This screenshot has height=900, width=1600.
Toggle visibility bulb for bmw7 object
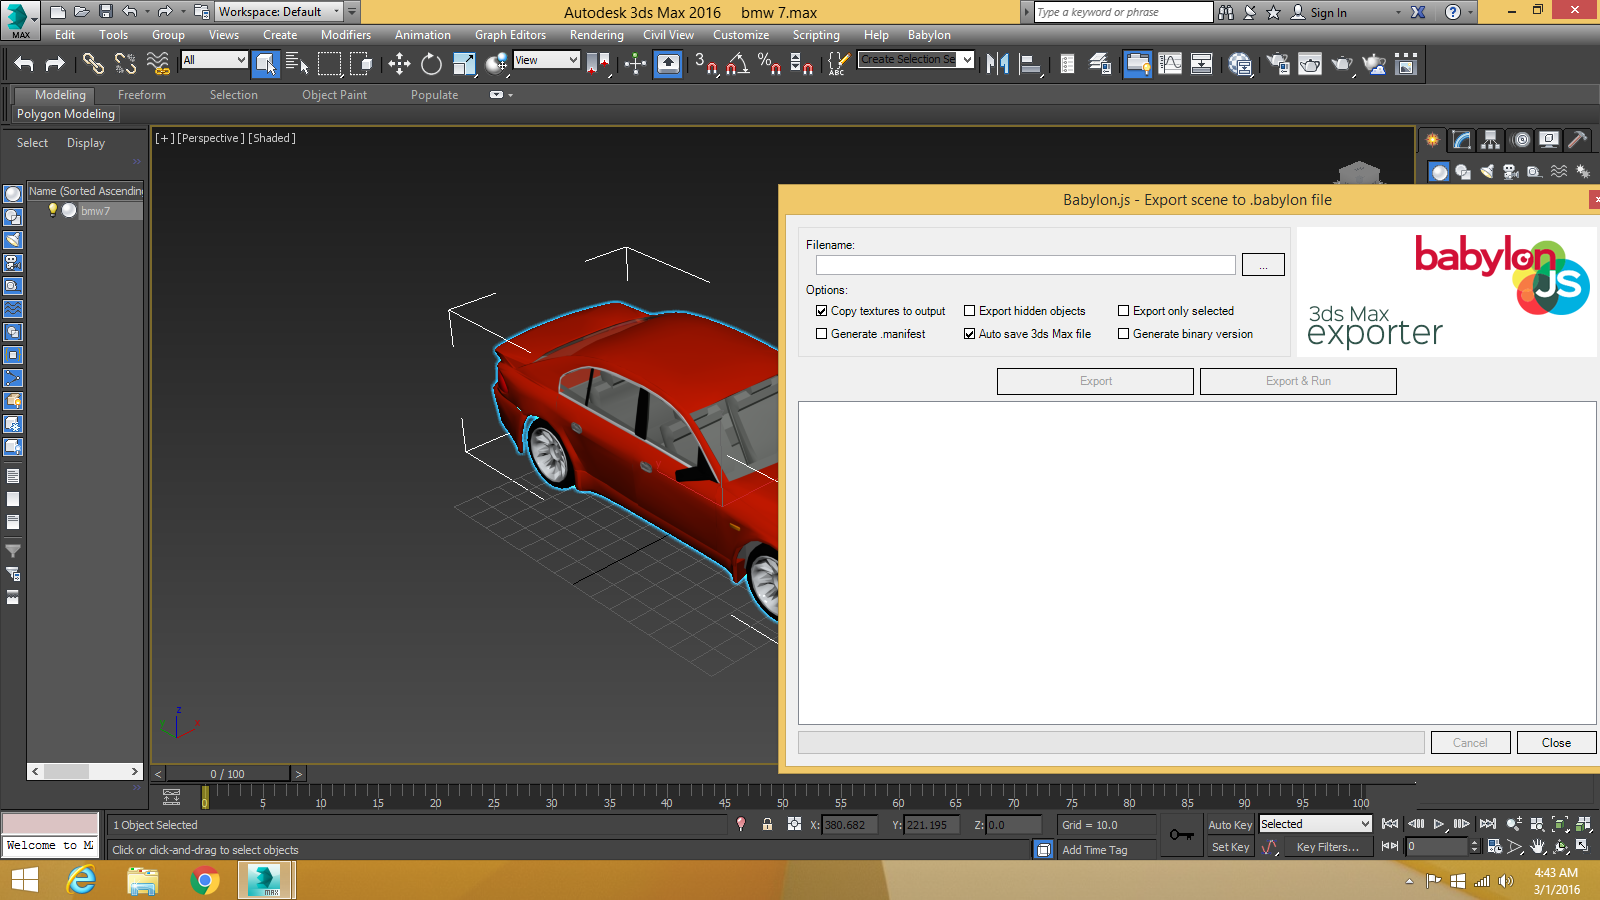(x=53, y=210)
